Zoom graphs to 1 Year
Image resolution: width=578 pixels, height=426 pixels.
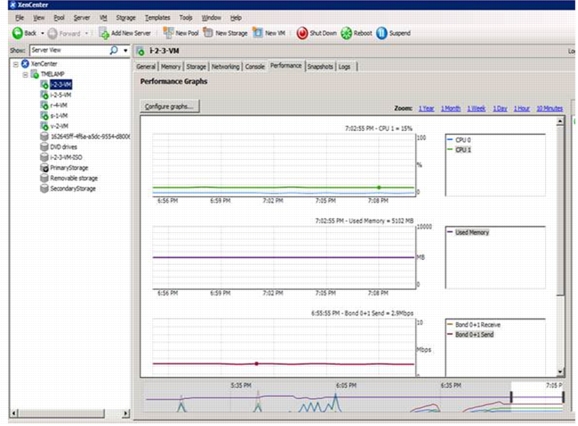click(426, 108)
